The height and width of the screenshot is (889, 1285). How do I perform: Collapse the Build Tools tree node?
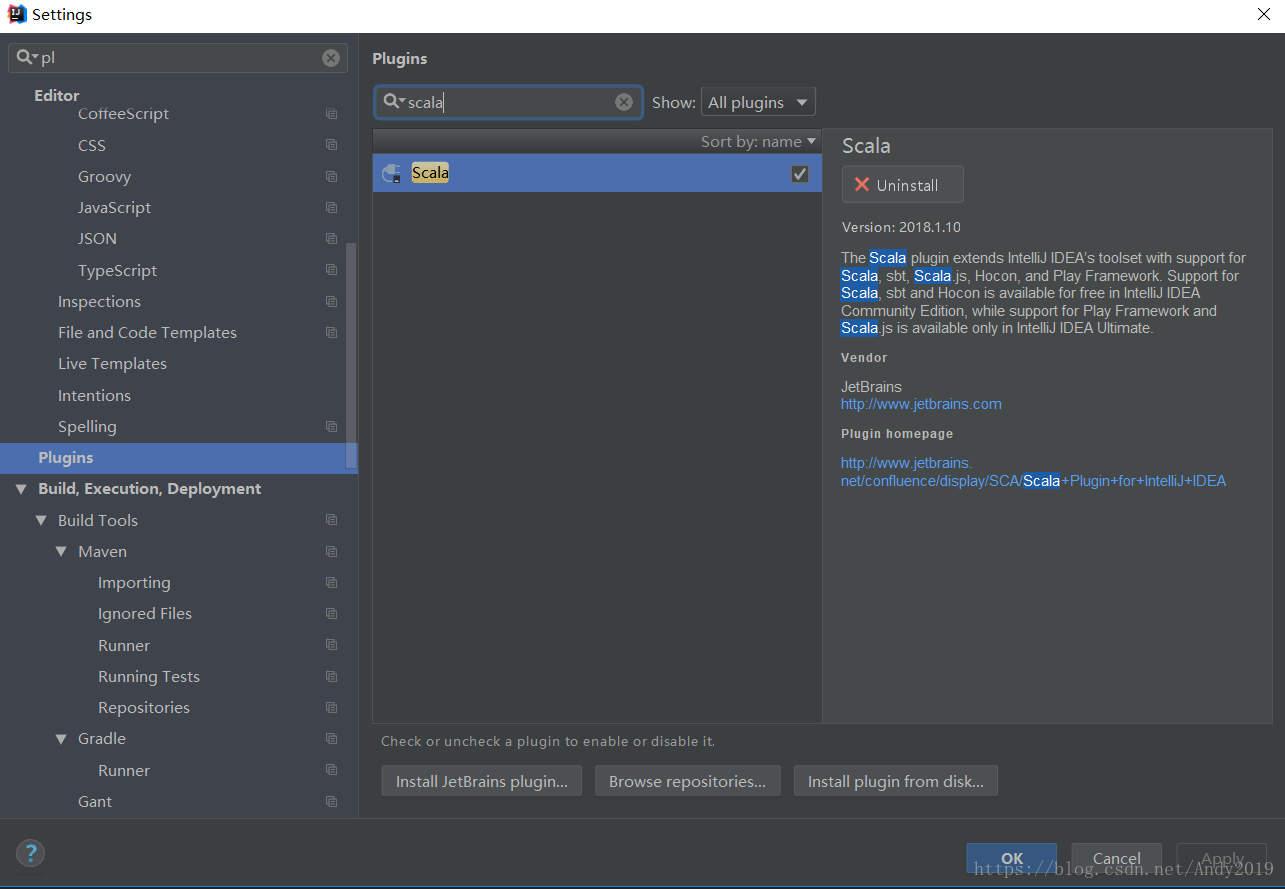coord(41,520)
